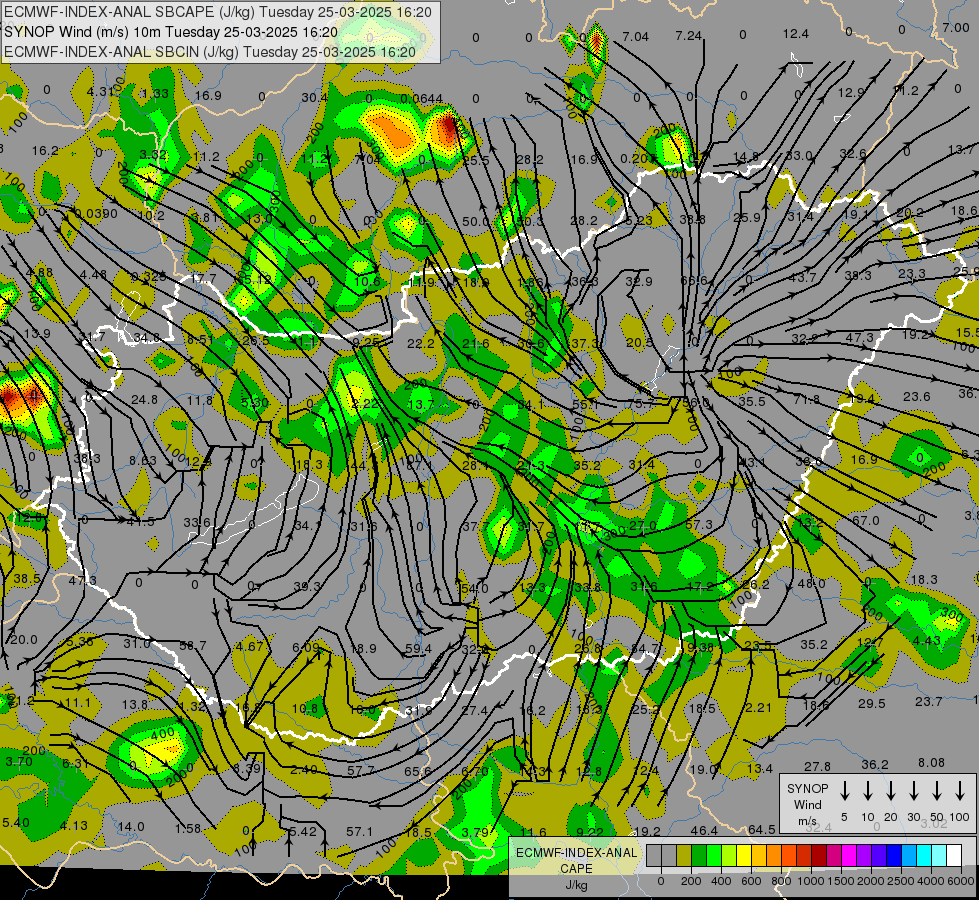The image size is (979, 900).
Task: Click the map value '67.0'
Action: click(865, 520)
